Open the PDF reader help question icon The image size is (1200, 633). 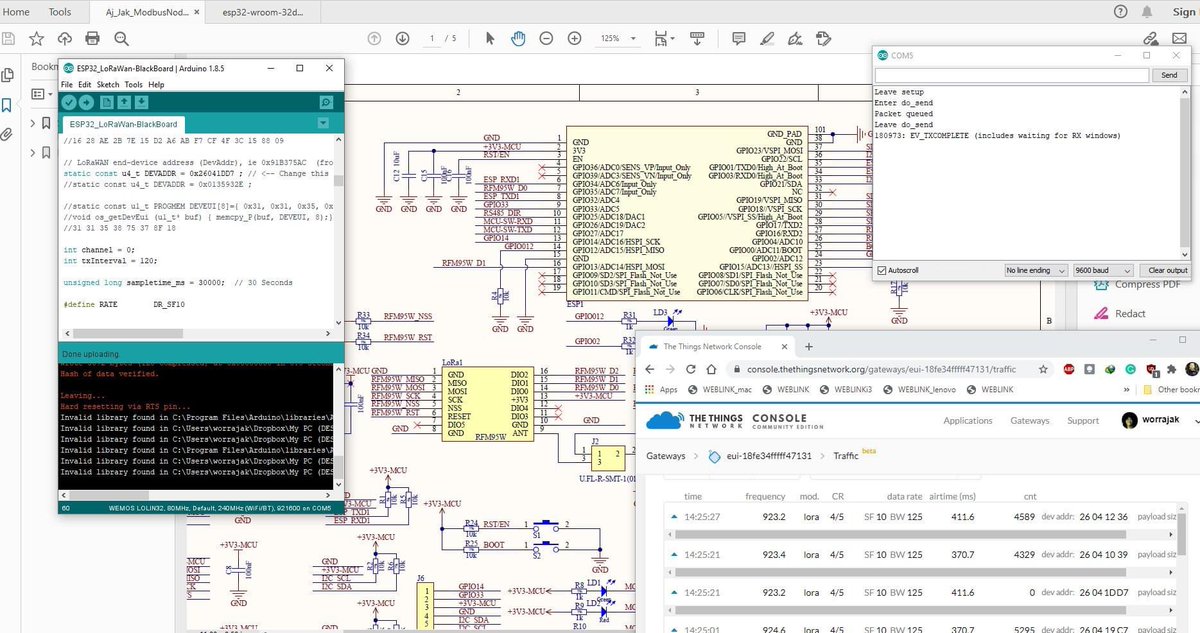click(x=1121, y=12)
